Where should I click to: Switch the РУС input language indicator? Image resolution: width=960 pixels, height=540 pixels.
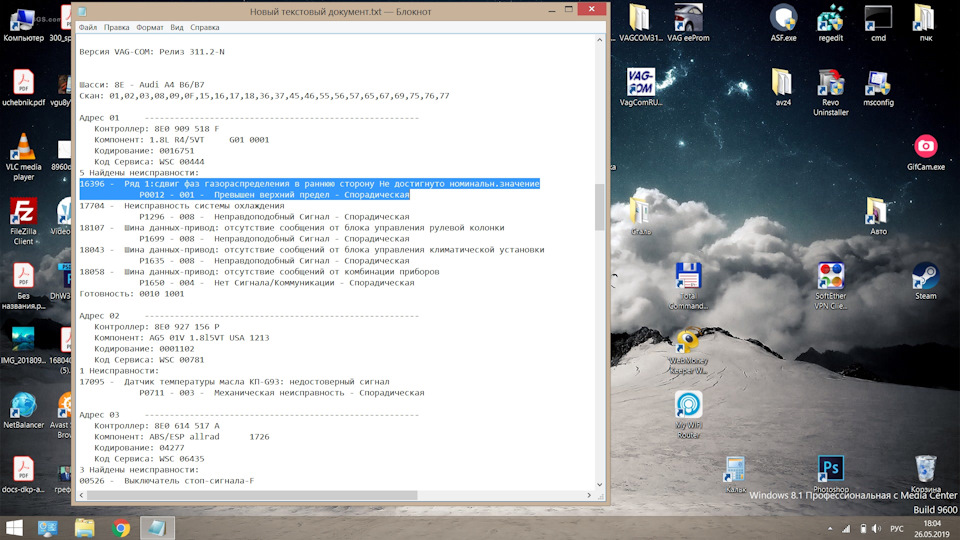pyautogui.click(x=897, y=528)
